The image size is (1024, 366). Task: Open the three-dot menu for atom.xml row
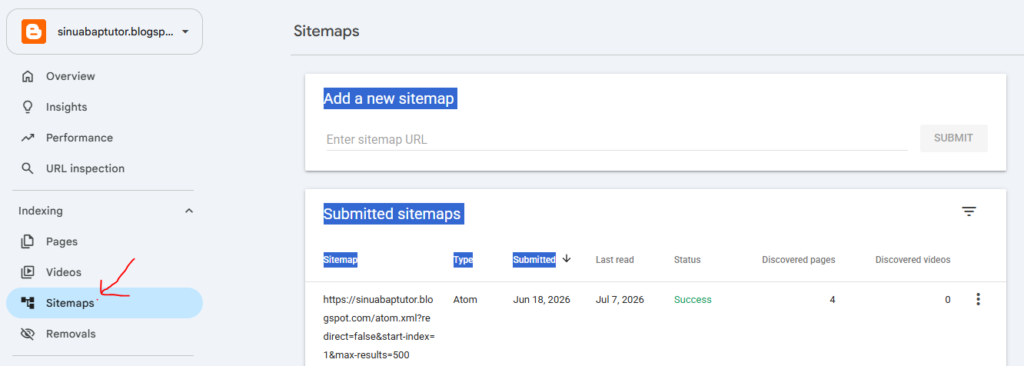(x=978, y=299)
